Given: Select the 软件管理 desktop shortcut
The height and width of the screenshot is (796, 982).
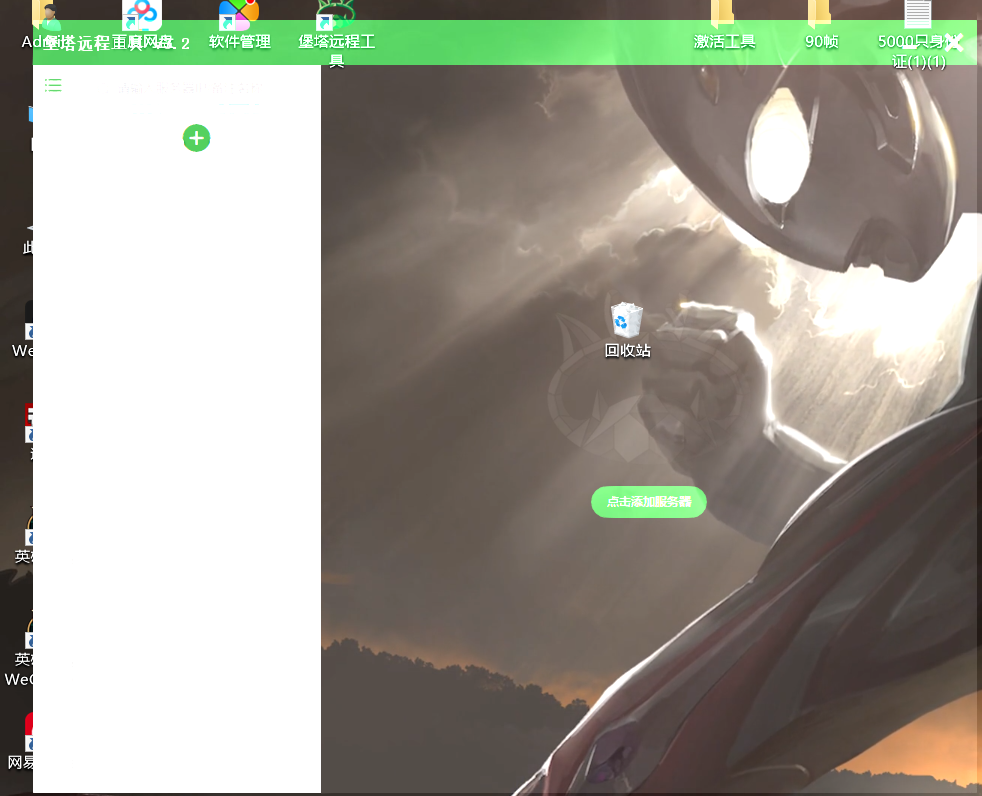Looking at the screenshot, I should coord(239,26).
